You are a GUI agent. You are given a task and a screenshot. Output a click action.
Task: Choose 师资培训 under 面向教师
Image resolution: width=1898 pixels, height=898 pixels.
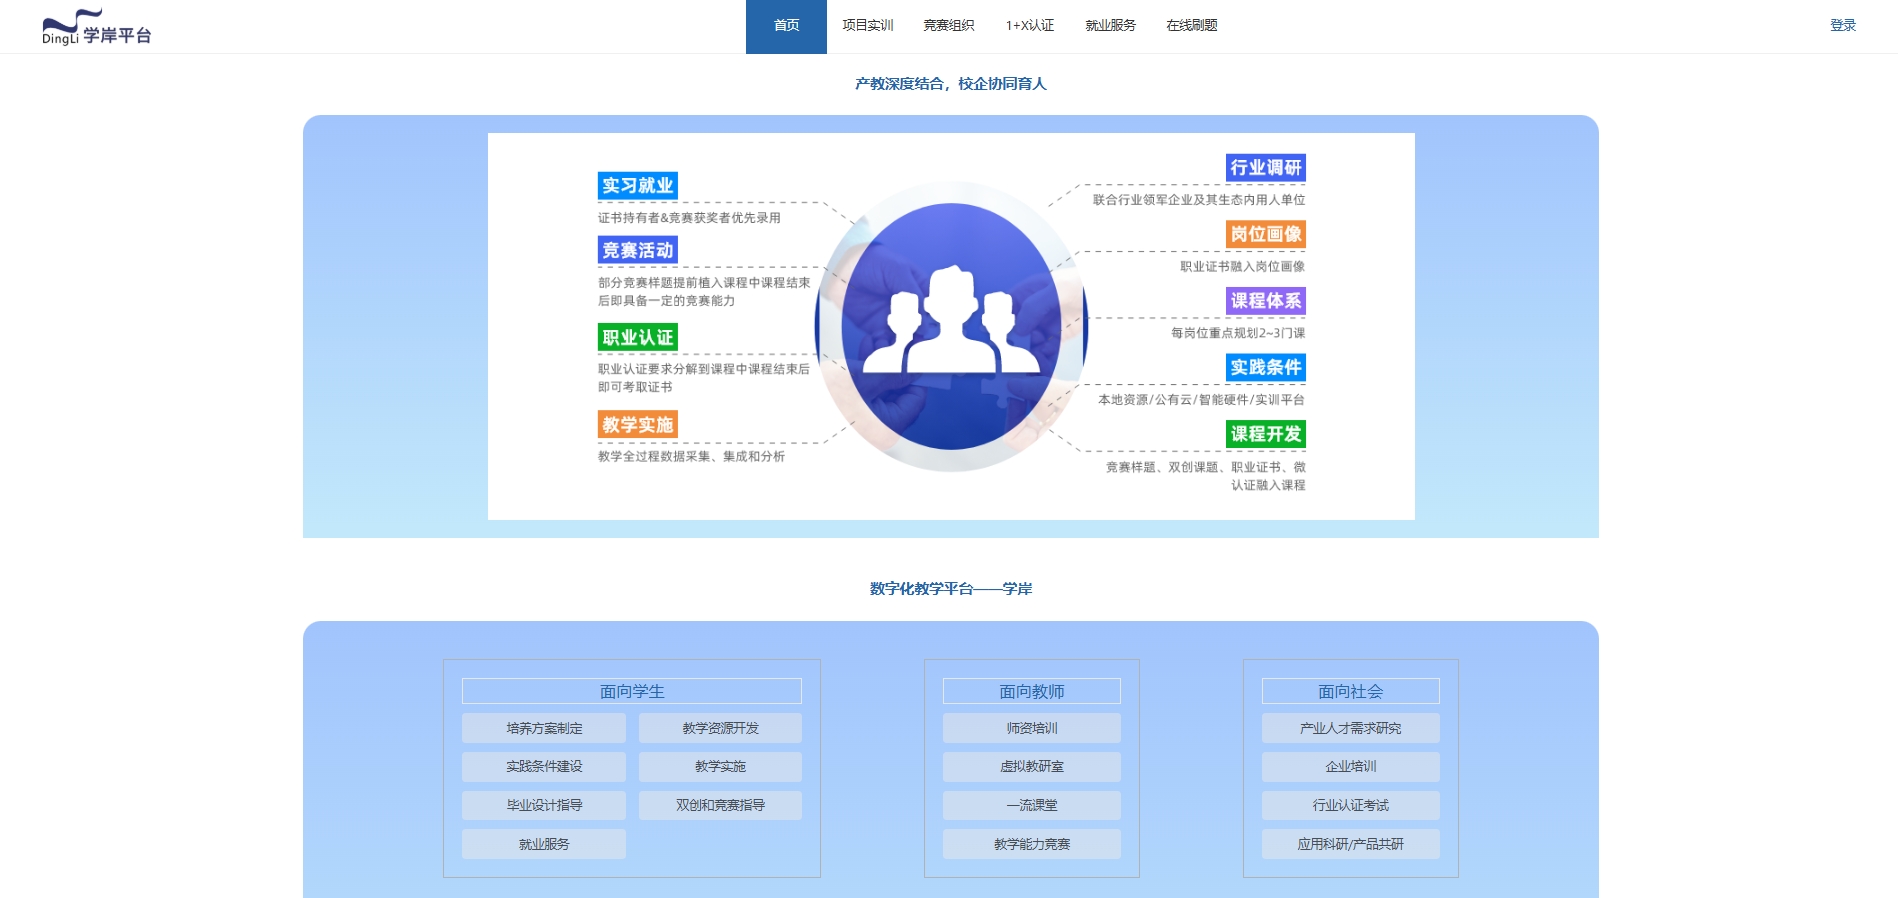[1031, 728]
